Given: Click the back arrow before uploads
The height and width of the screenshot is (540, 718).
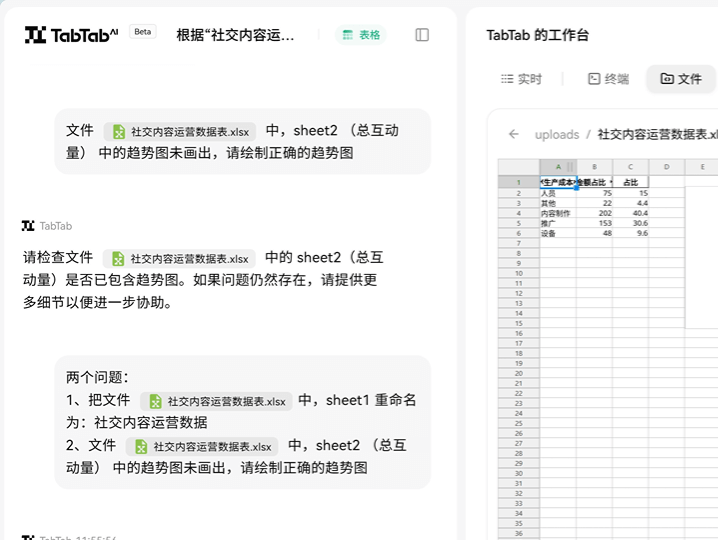Looking at the screenshot, I should point(514,134).
